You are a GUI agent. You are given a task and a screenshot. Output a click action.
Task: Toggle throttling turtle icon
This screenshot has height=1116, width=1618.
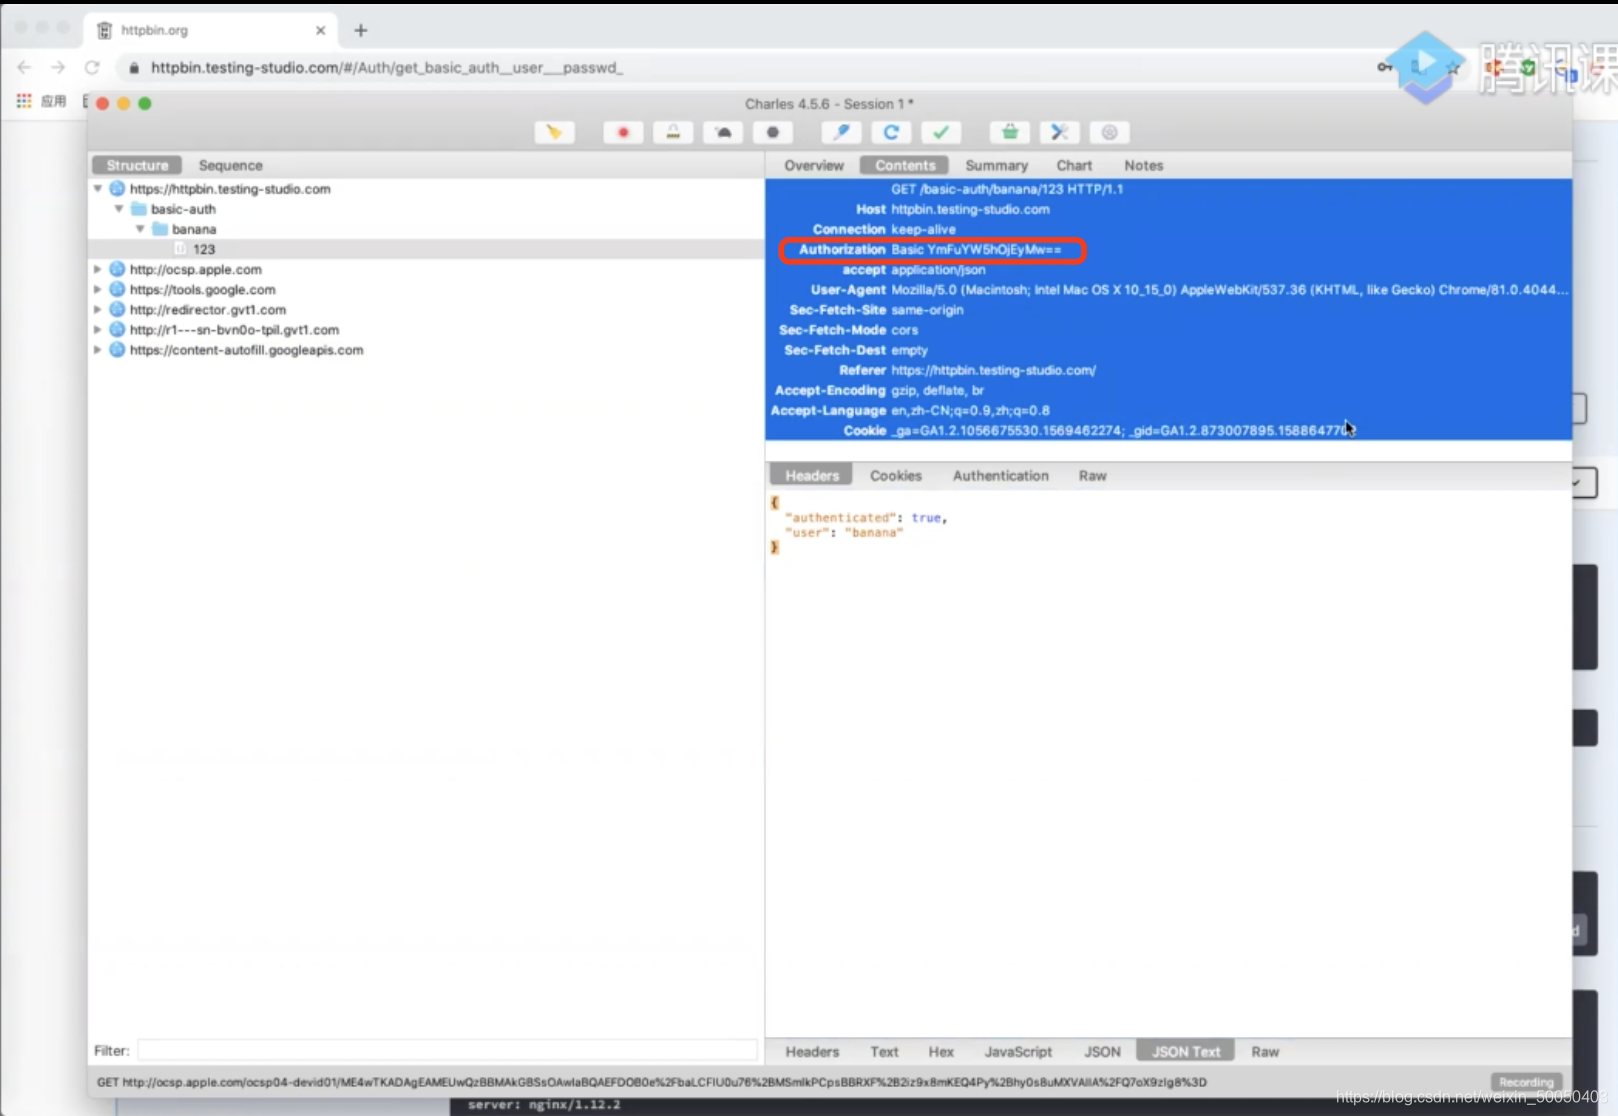[x=723, y=132]
